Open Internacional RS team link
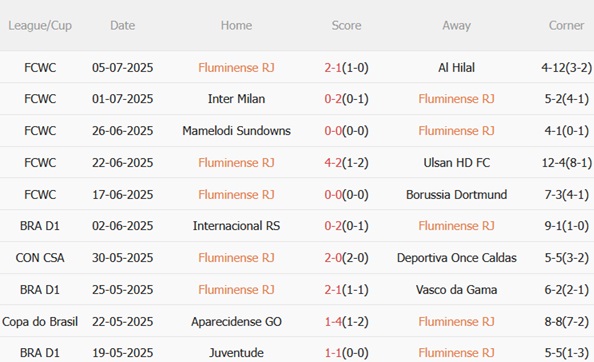Screen dimensions: 594x362 point(236,226)
